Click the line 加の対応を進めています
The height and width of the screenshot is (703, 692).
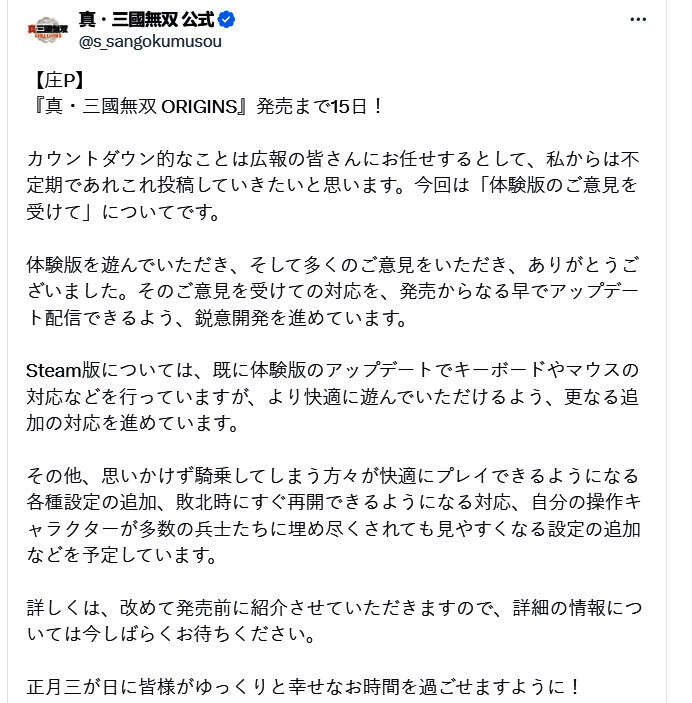[x=133, y=423]
